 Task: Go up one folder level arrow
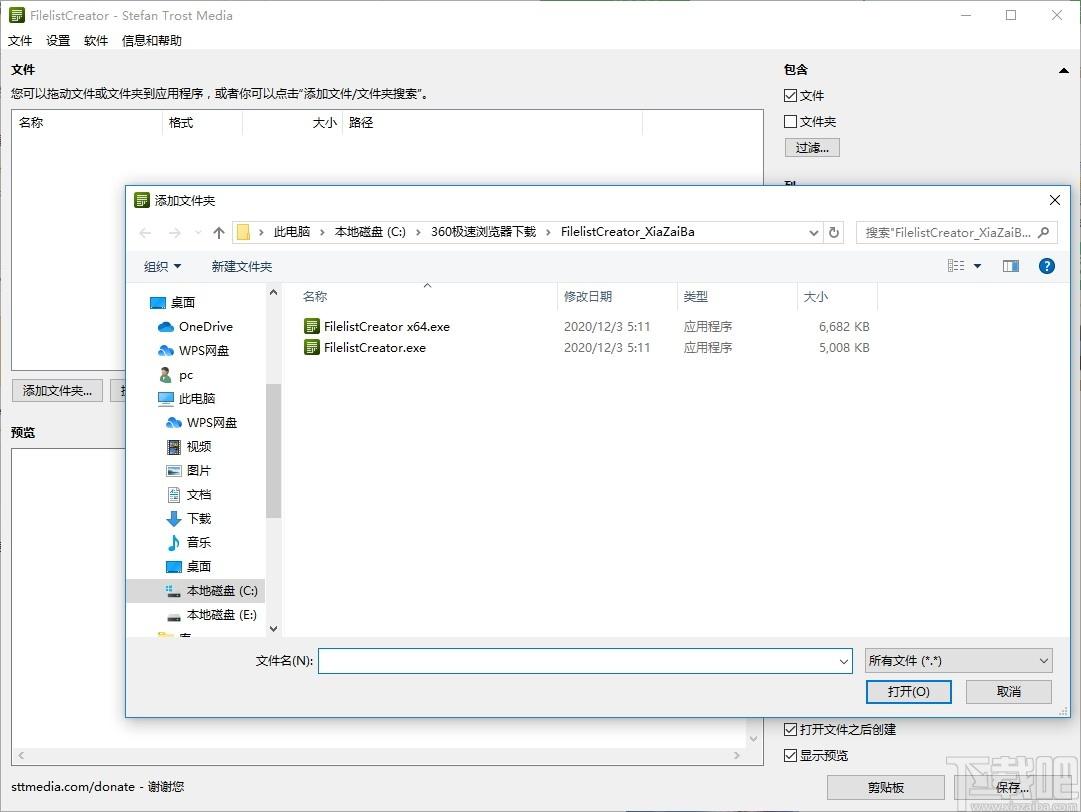(219, 232)
